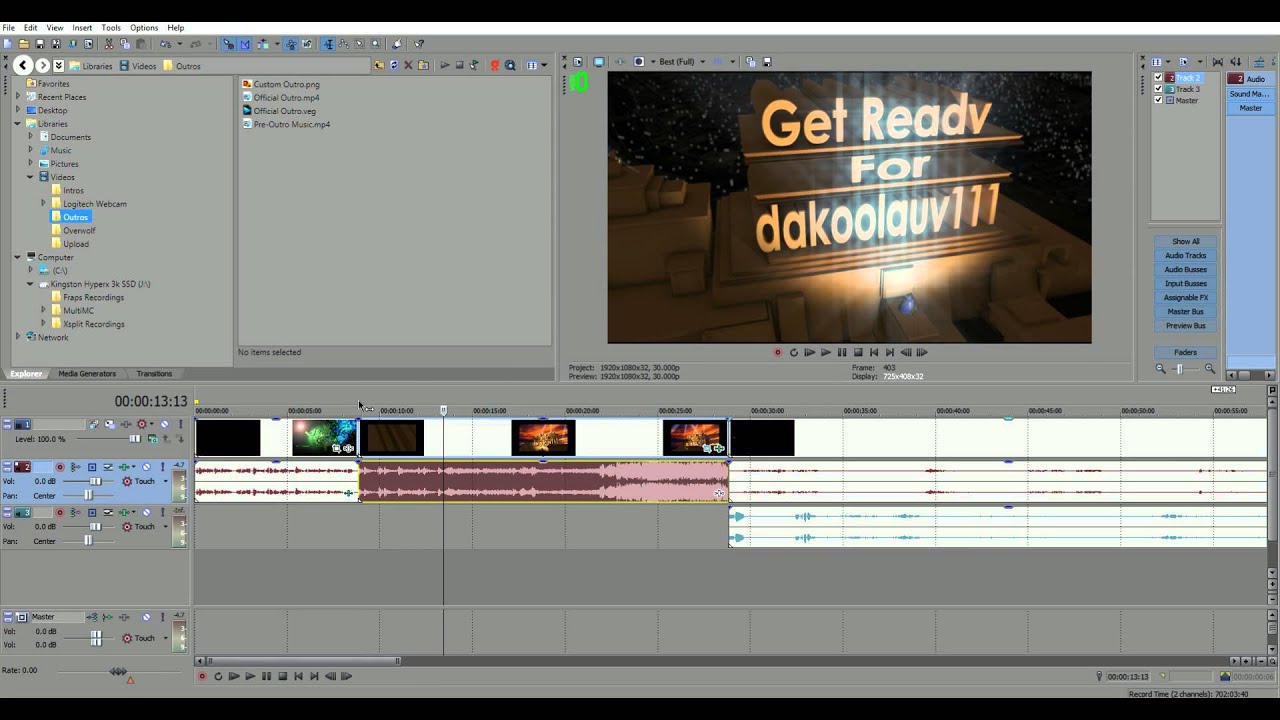
Task: Click the New project icon in main toolbar
Action: 7,44
